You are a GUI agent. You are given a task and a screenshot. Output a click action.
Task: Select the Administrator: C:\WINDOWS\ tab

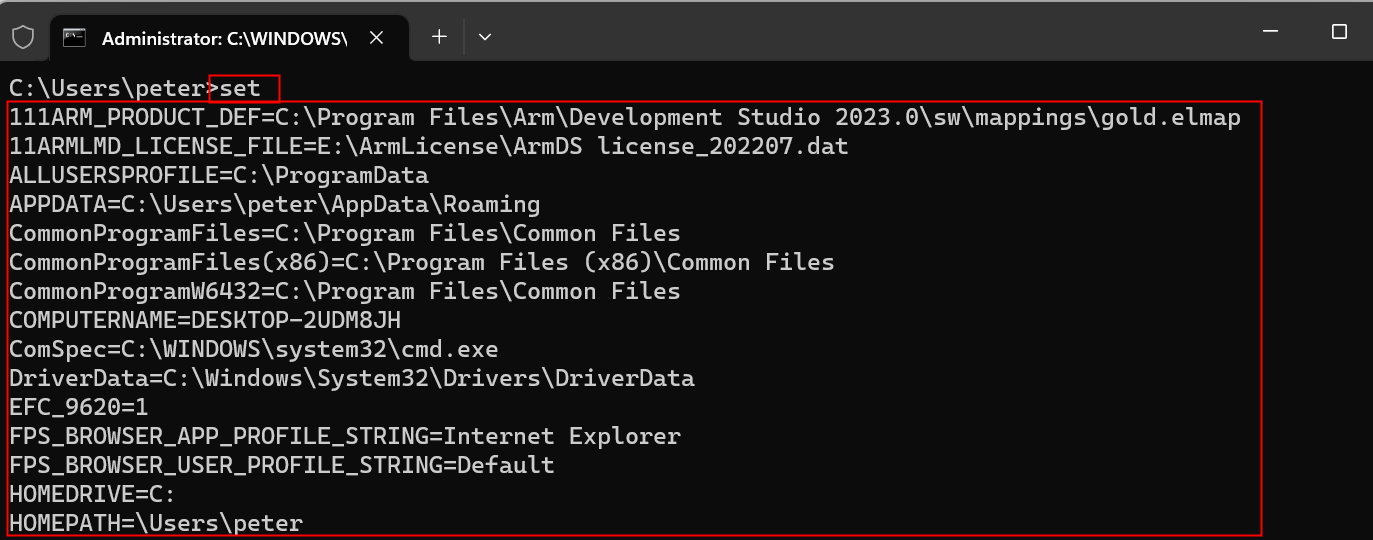pyautogui.click(x=222, y=38)
